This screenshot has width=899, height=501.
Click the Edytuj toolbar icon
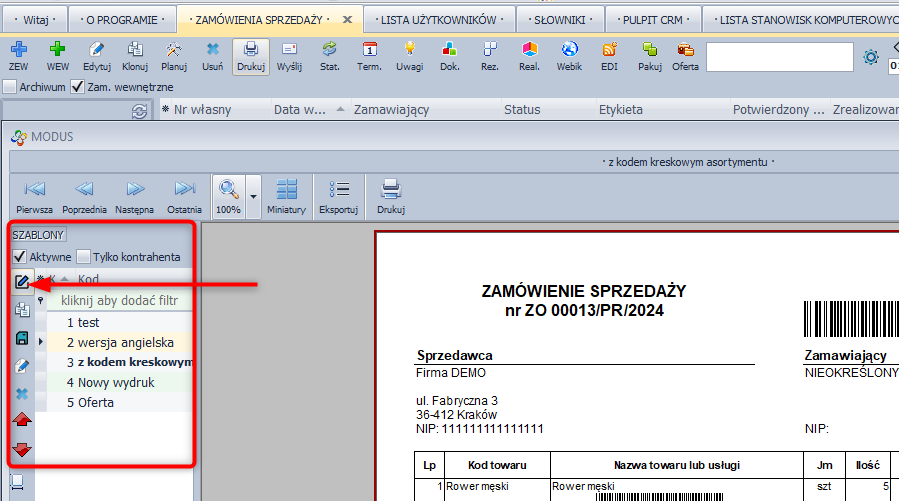96,50
